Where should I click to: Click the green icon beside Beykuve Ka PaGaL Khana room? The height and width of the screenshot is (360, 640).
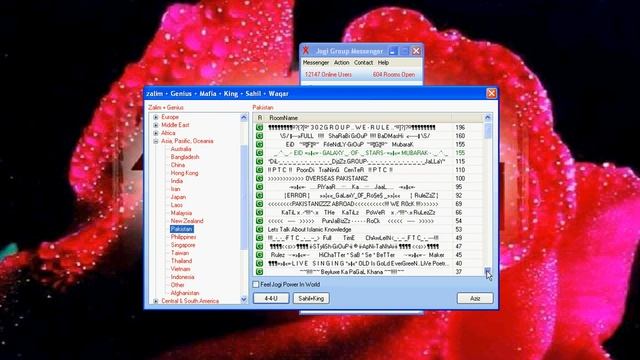tap(259, 272)
